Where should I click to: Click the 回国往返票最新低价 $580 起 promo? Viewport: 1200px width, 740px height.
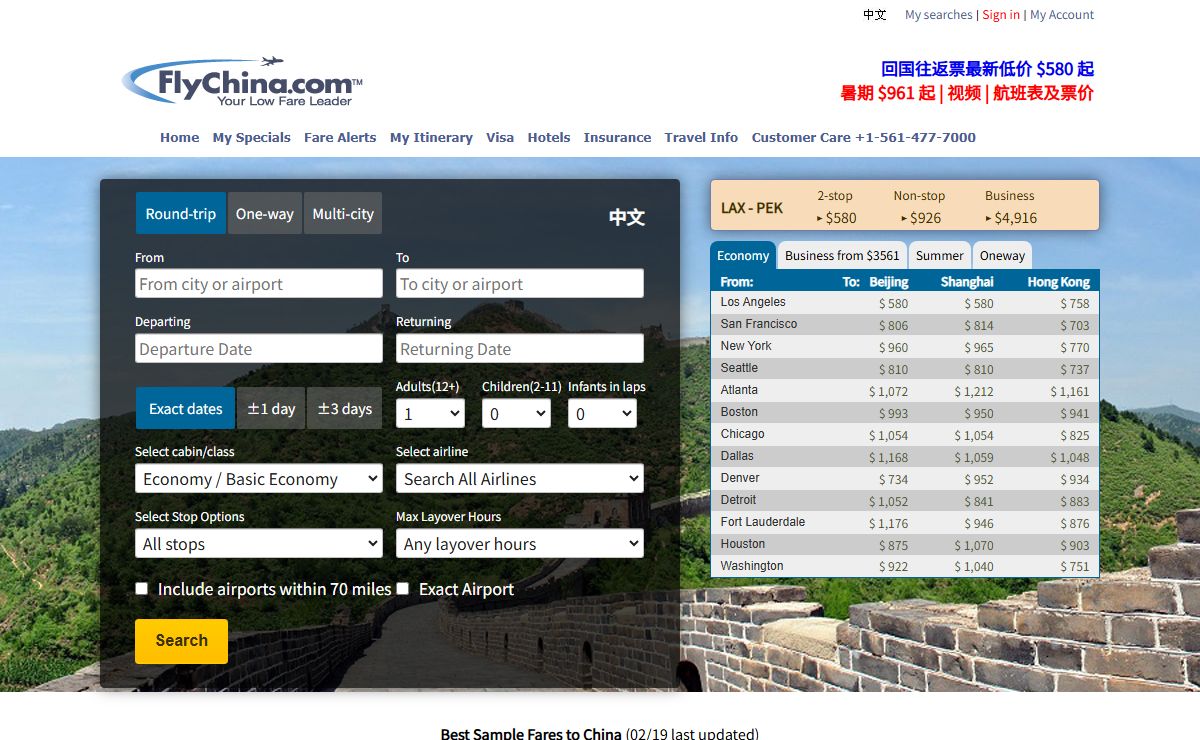click(x=987, y=69)
